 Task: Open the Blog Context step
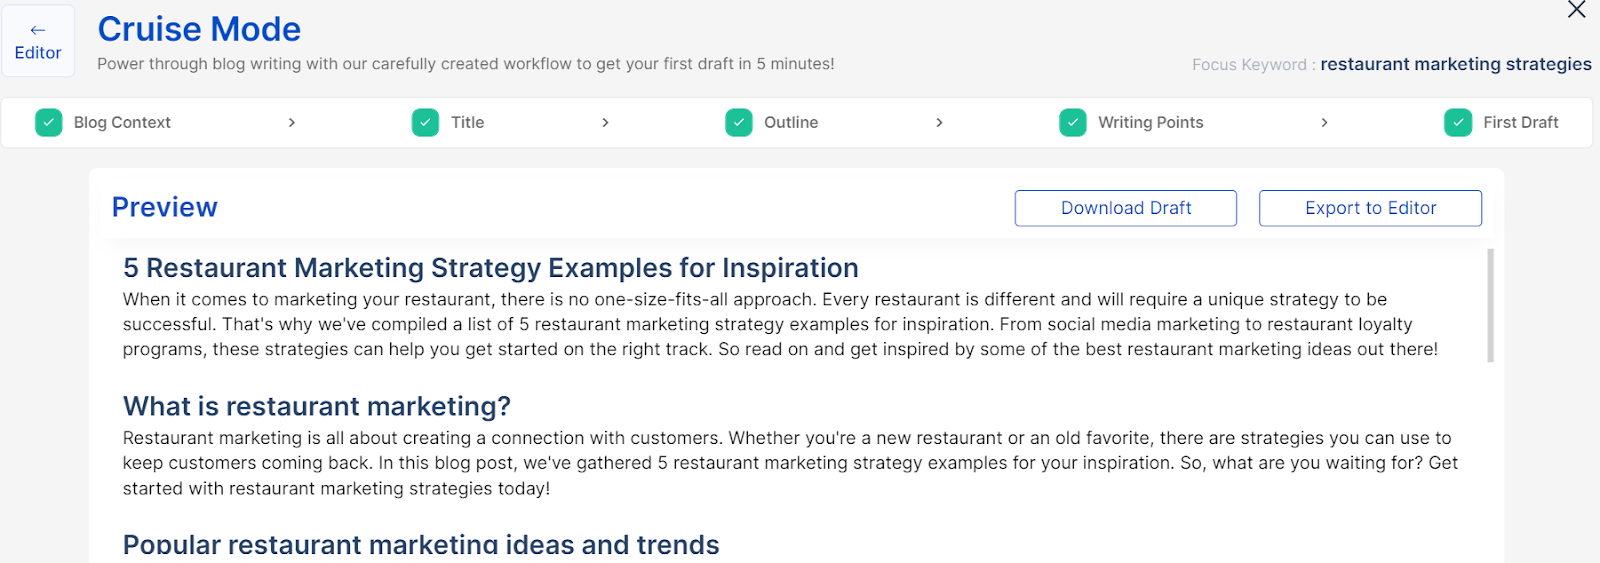tap(122, 122)
